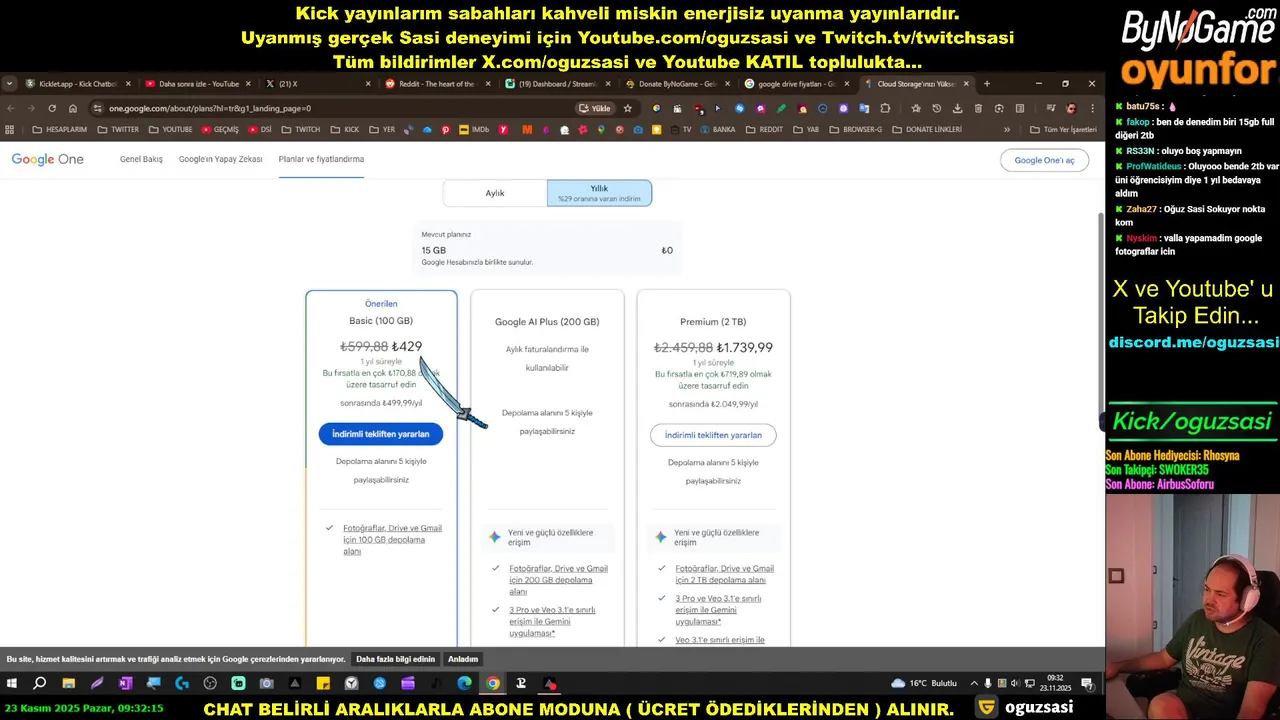Click the address bar URL field
Image resolution: width=1280 pixels, height=720 pixels.
pos(335,108)
